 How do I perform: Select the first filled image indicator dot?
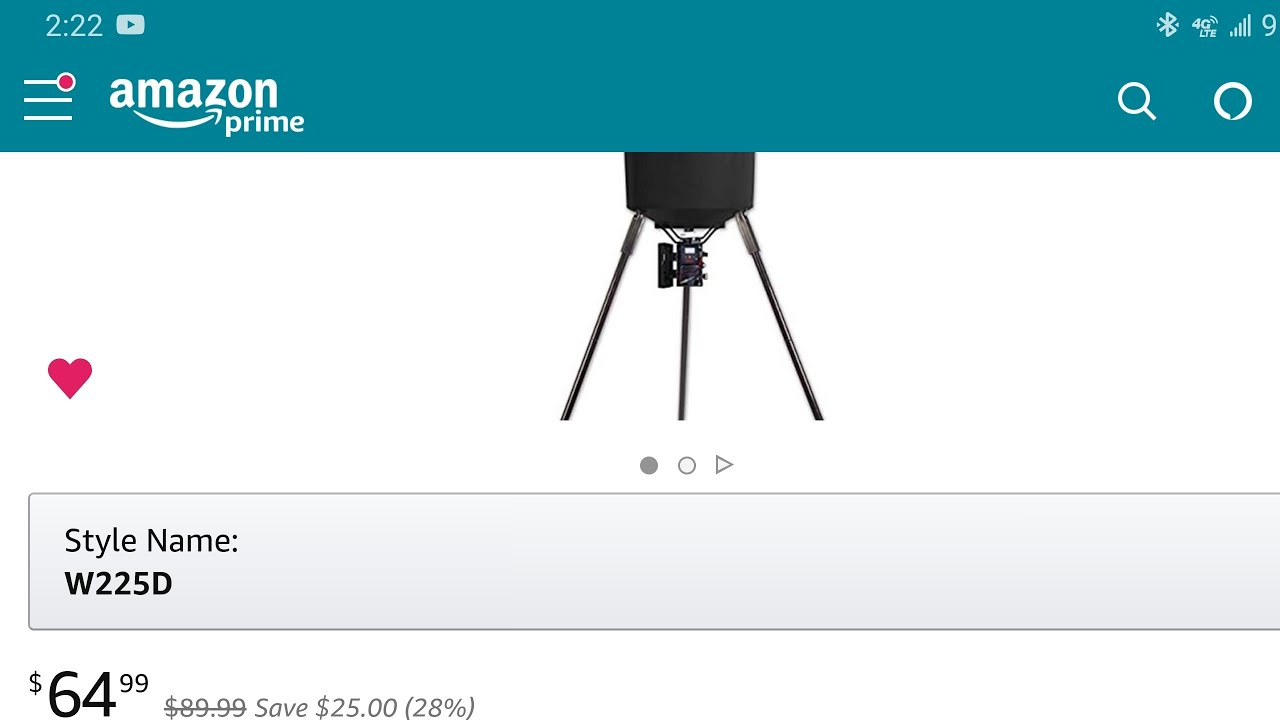(649, 465)
